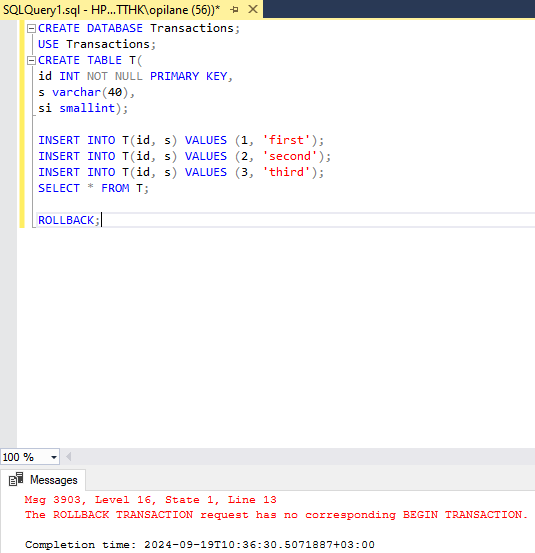Click the Msg 3903 error header line
The height and width of the screenshot is (553, 535).
click(151, 500)
